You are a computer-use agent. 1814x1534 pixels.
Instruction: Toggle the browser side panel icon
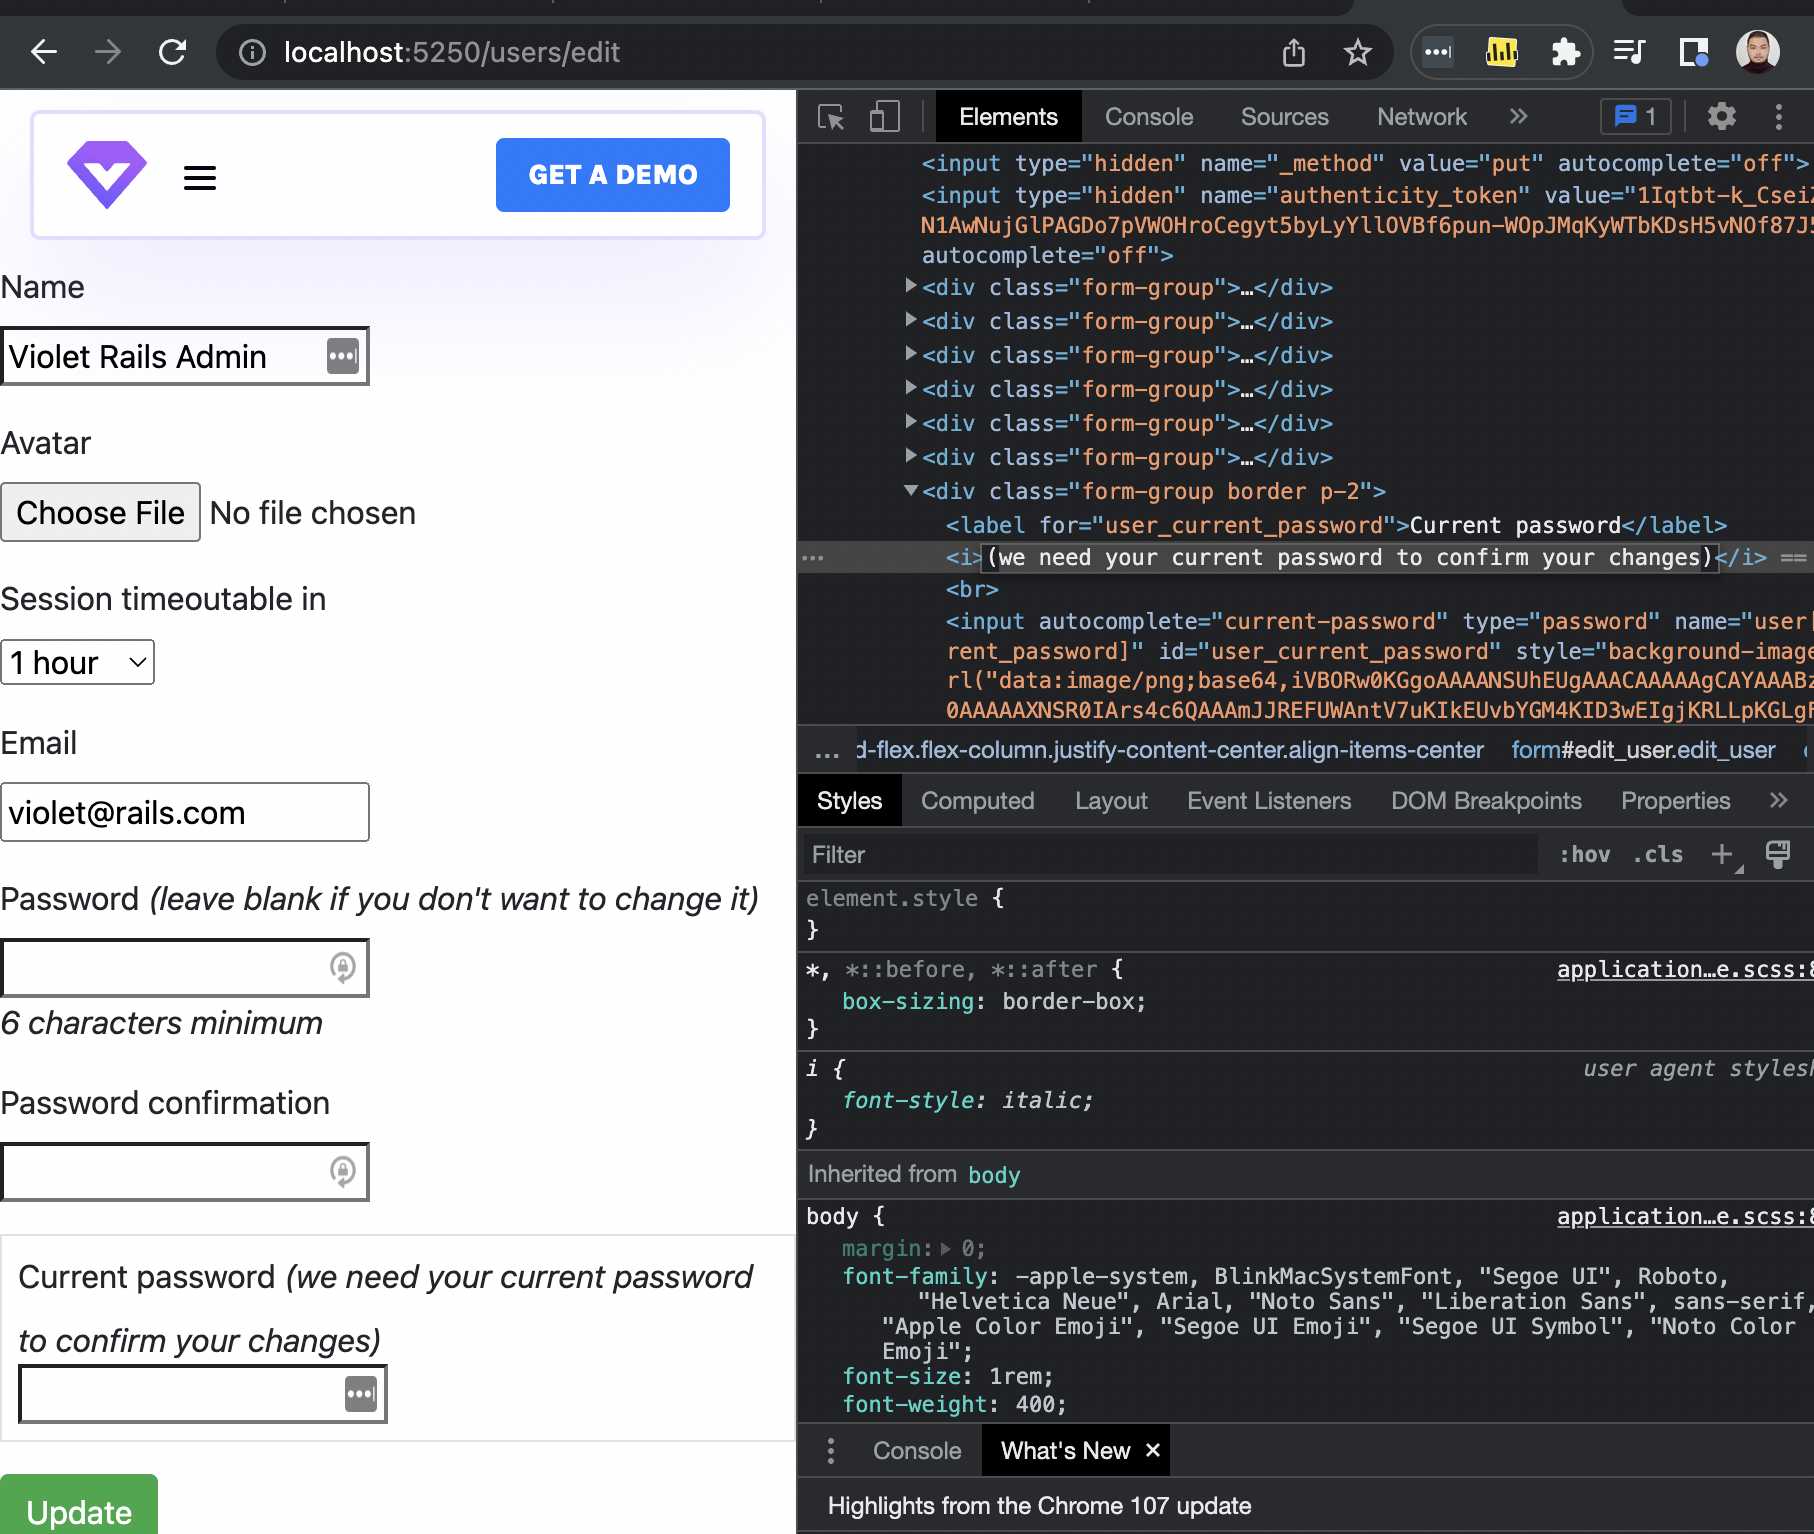pyautogui.click(x=1693, y=52)
